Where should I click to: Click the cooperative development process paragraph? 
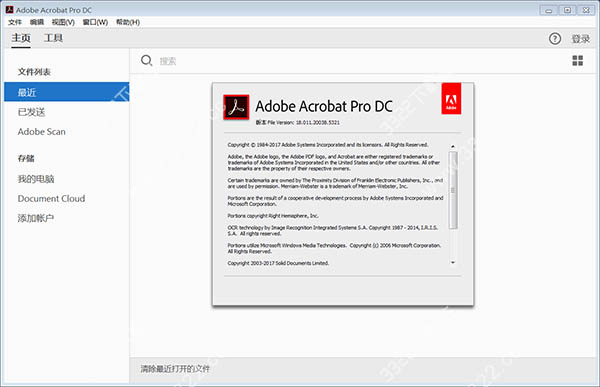pyautogui.click(x=335, y=201)
